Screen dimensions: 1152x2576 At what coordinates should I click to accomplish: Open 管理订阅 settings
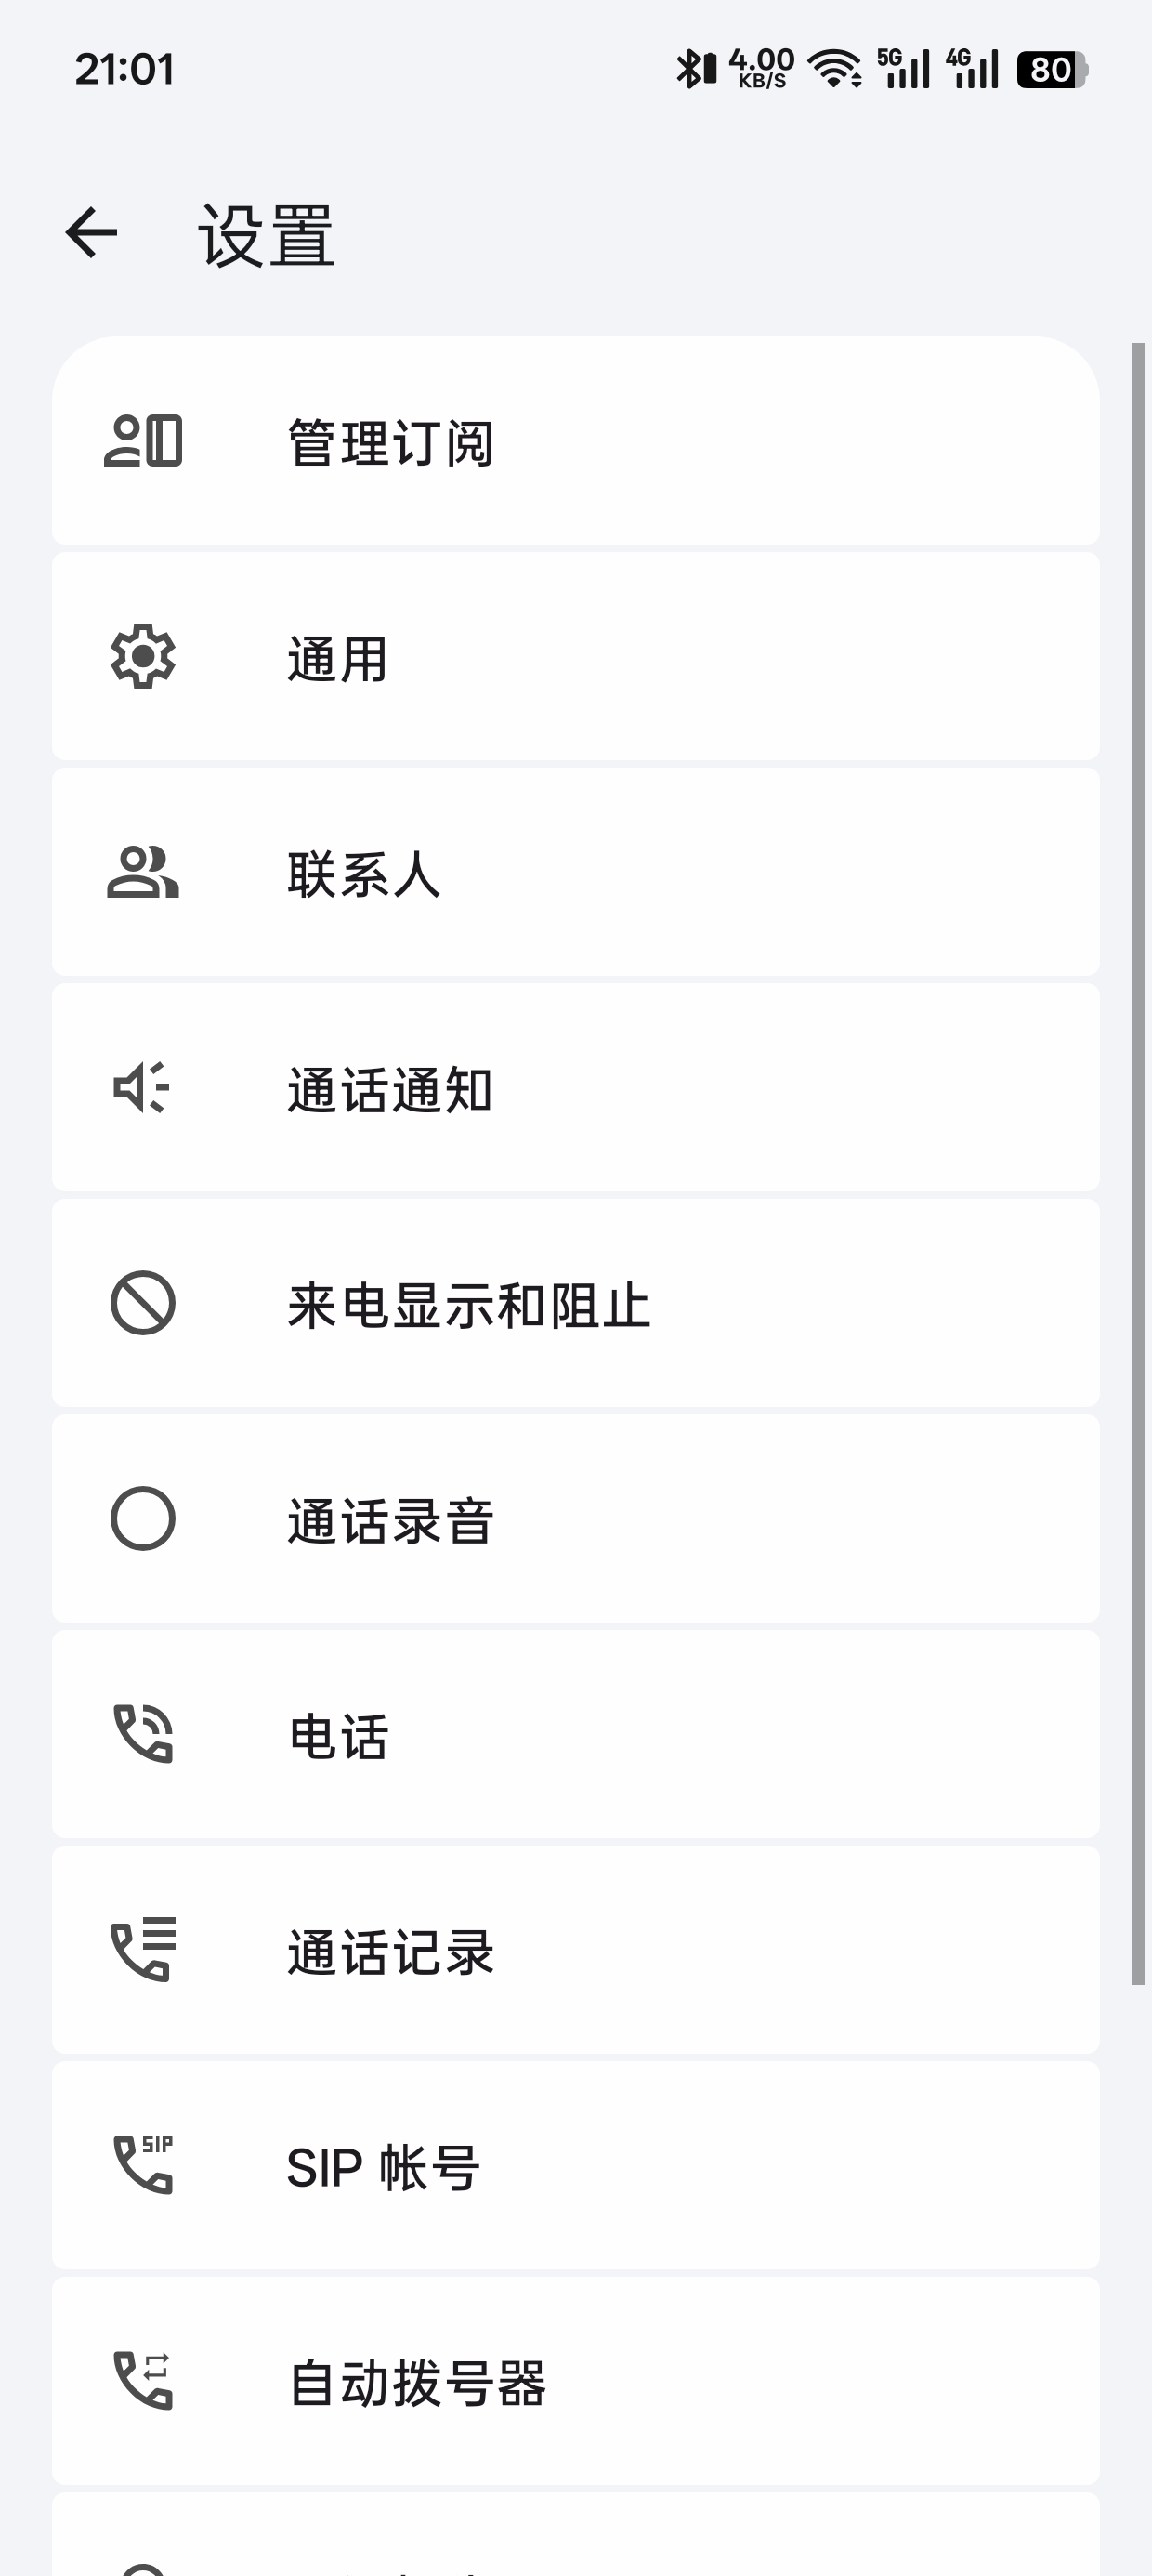pos(576,441)
